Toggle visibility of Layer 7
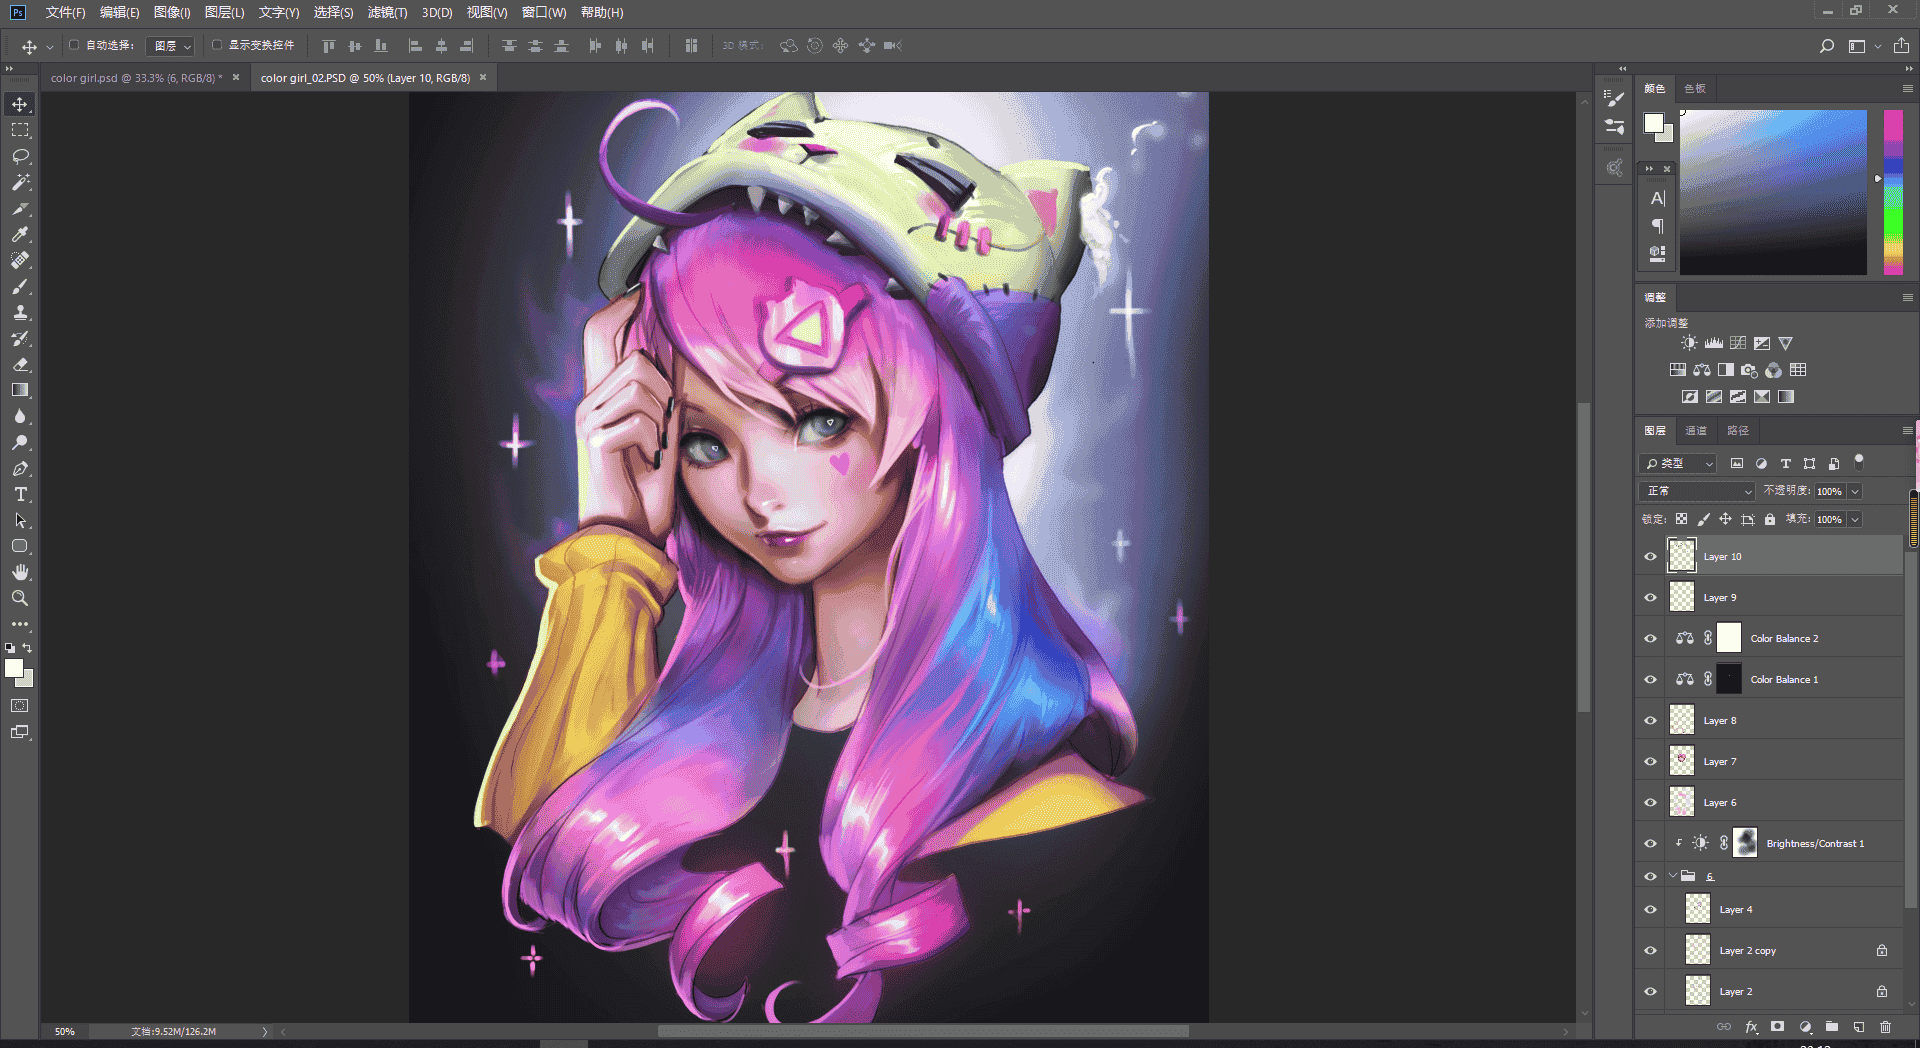Screen dimensions: 1920x1048 (1650, 761)
